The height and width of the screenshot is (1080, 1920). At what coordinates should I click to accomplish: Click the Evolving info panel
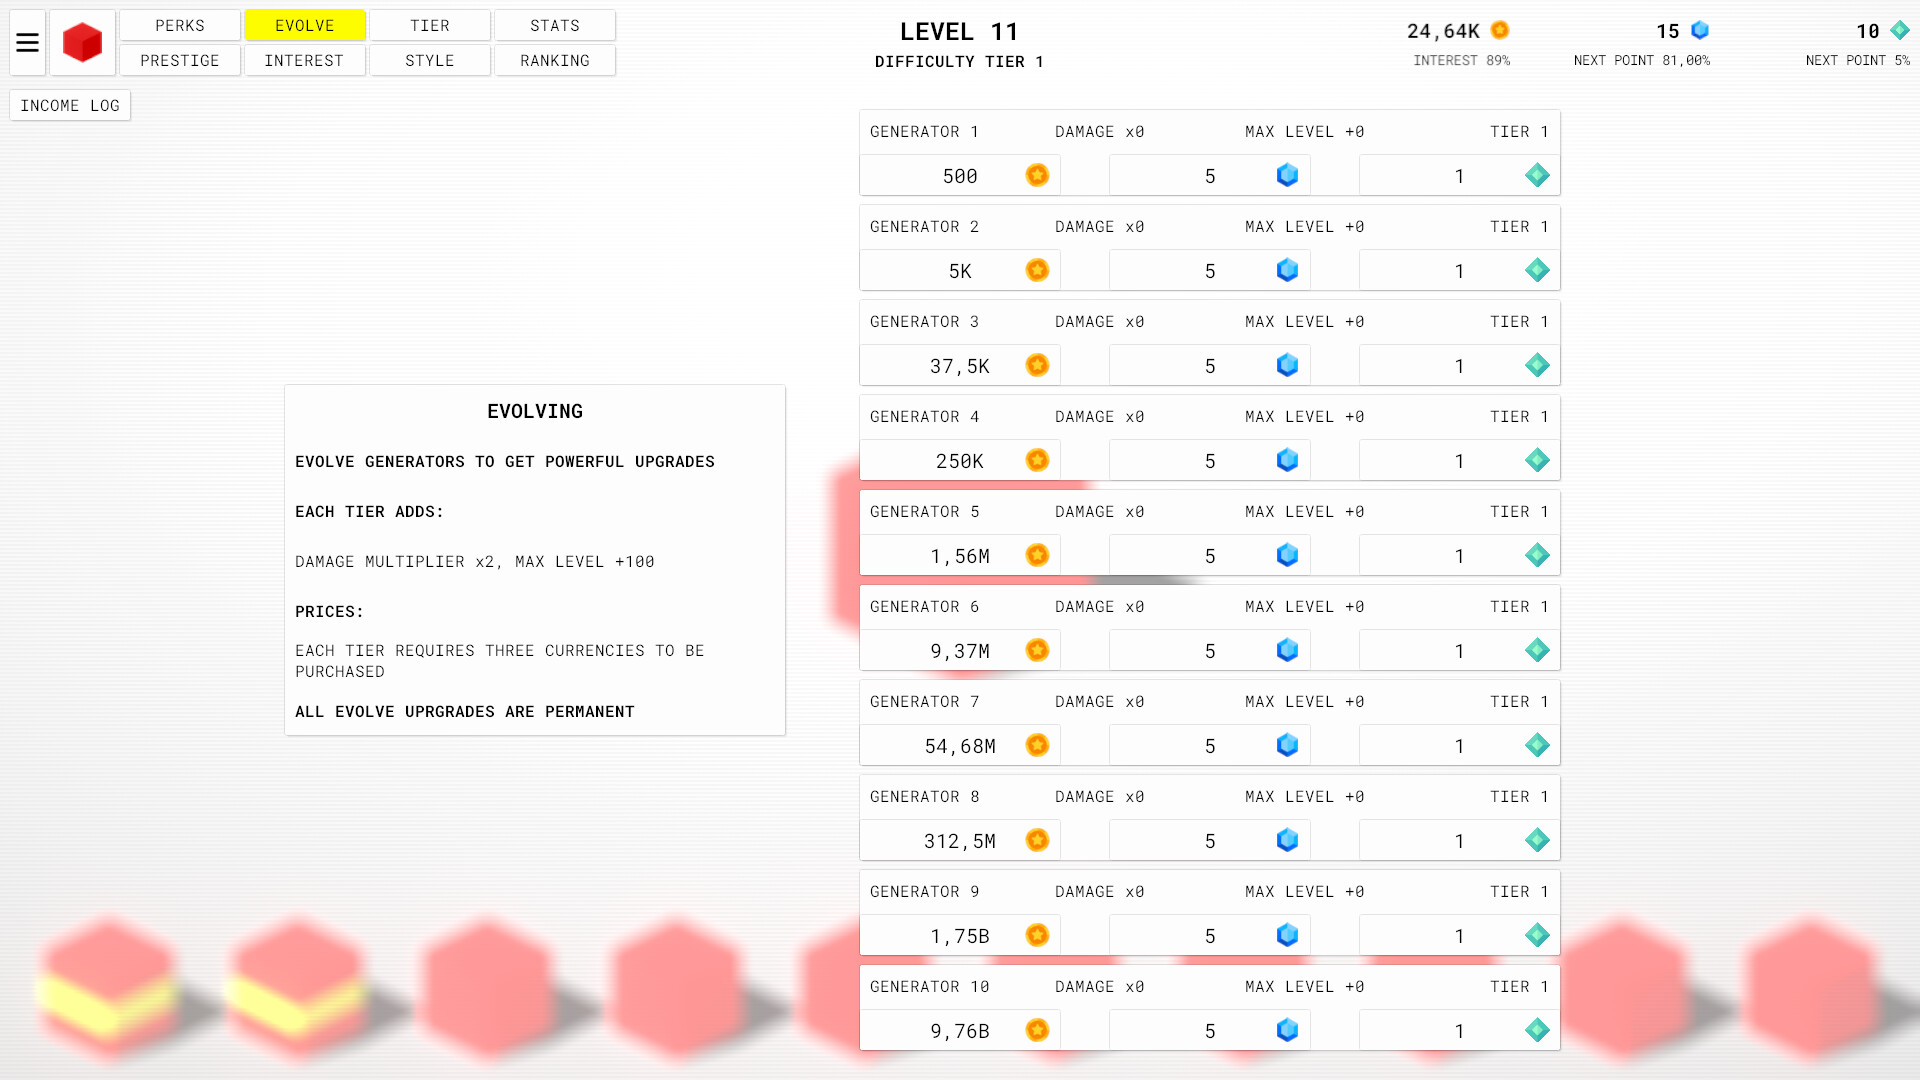[x=535, y=560]
